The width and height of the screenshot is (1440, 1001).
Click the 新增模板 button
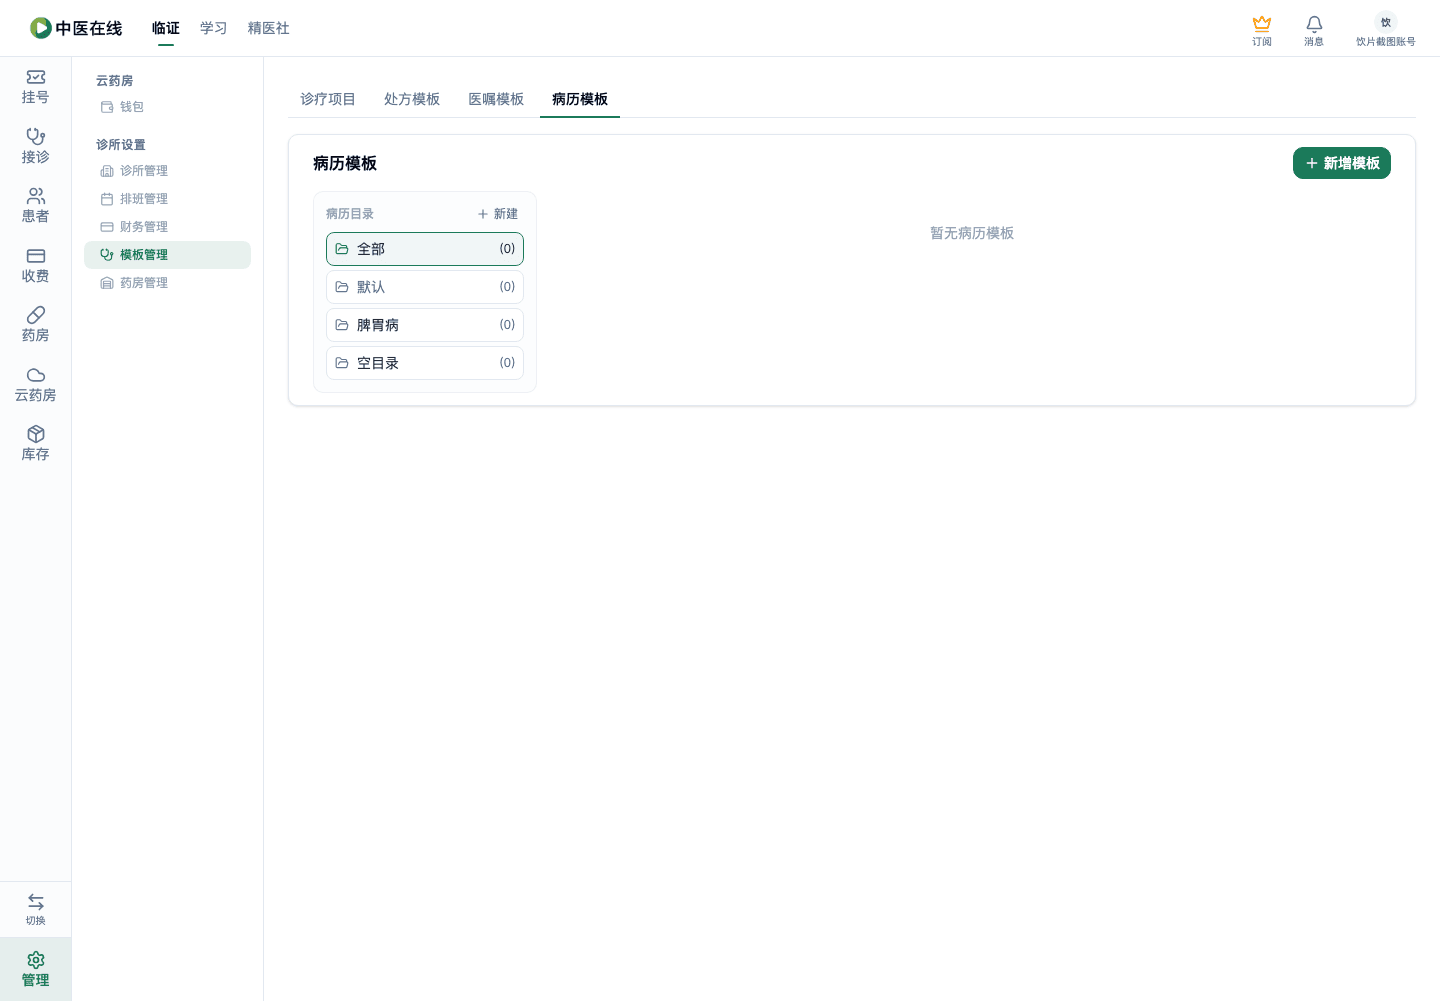click(1342, 163)
